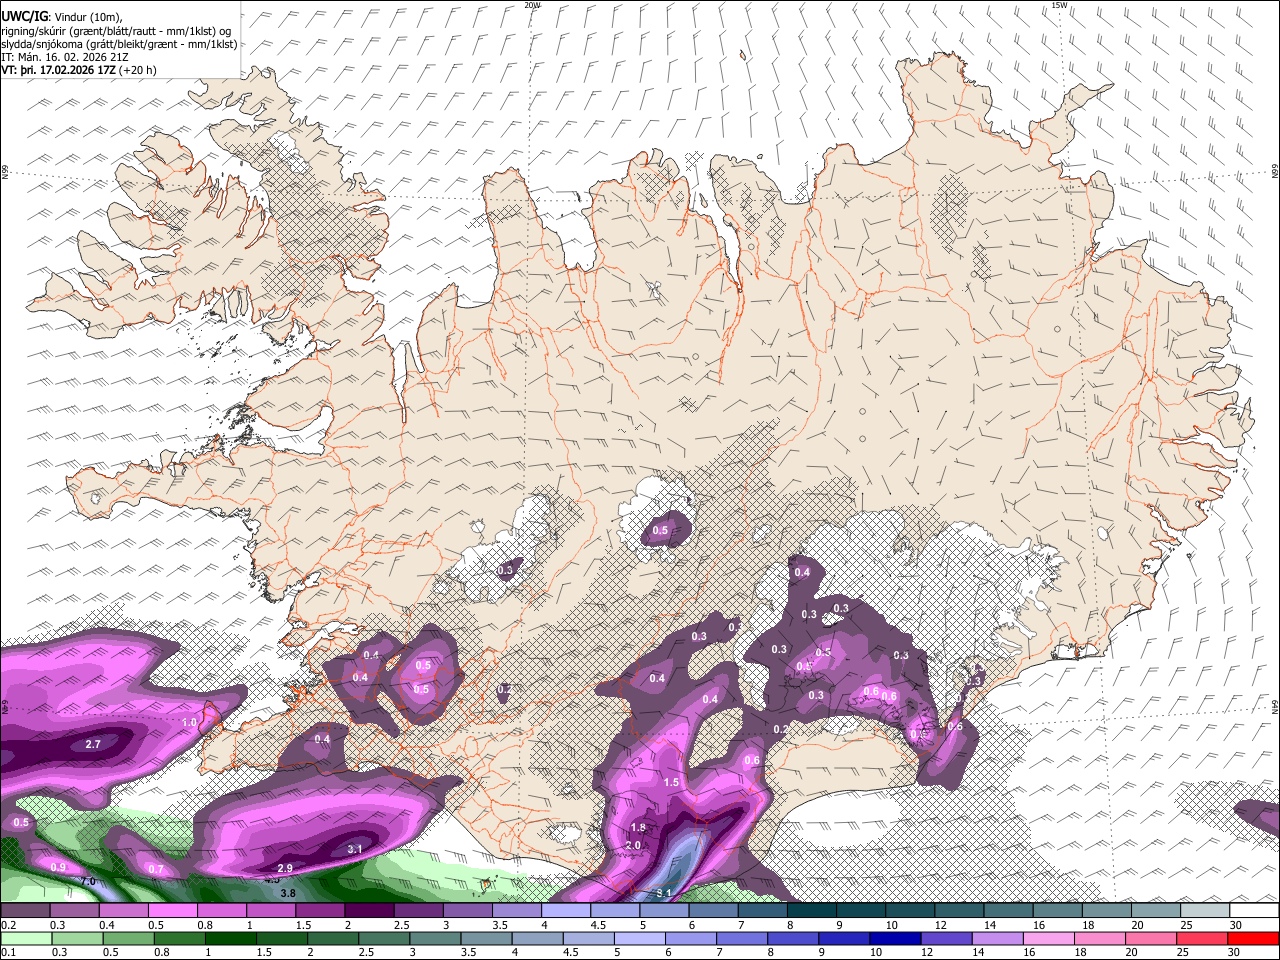Pick the white swatch labeled 30 in the upper scale
This screenshot has width=1280, height=960.
point(1254,910)
